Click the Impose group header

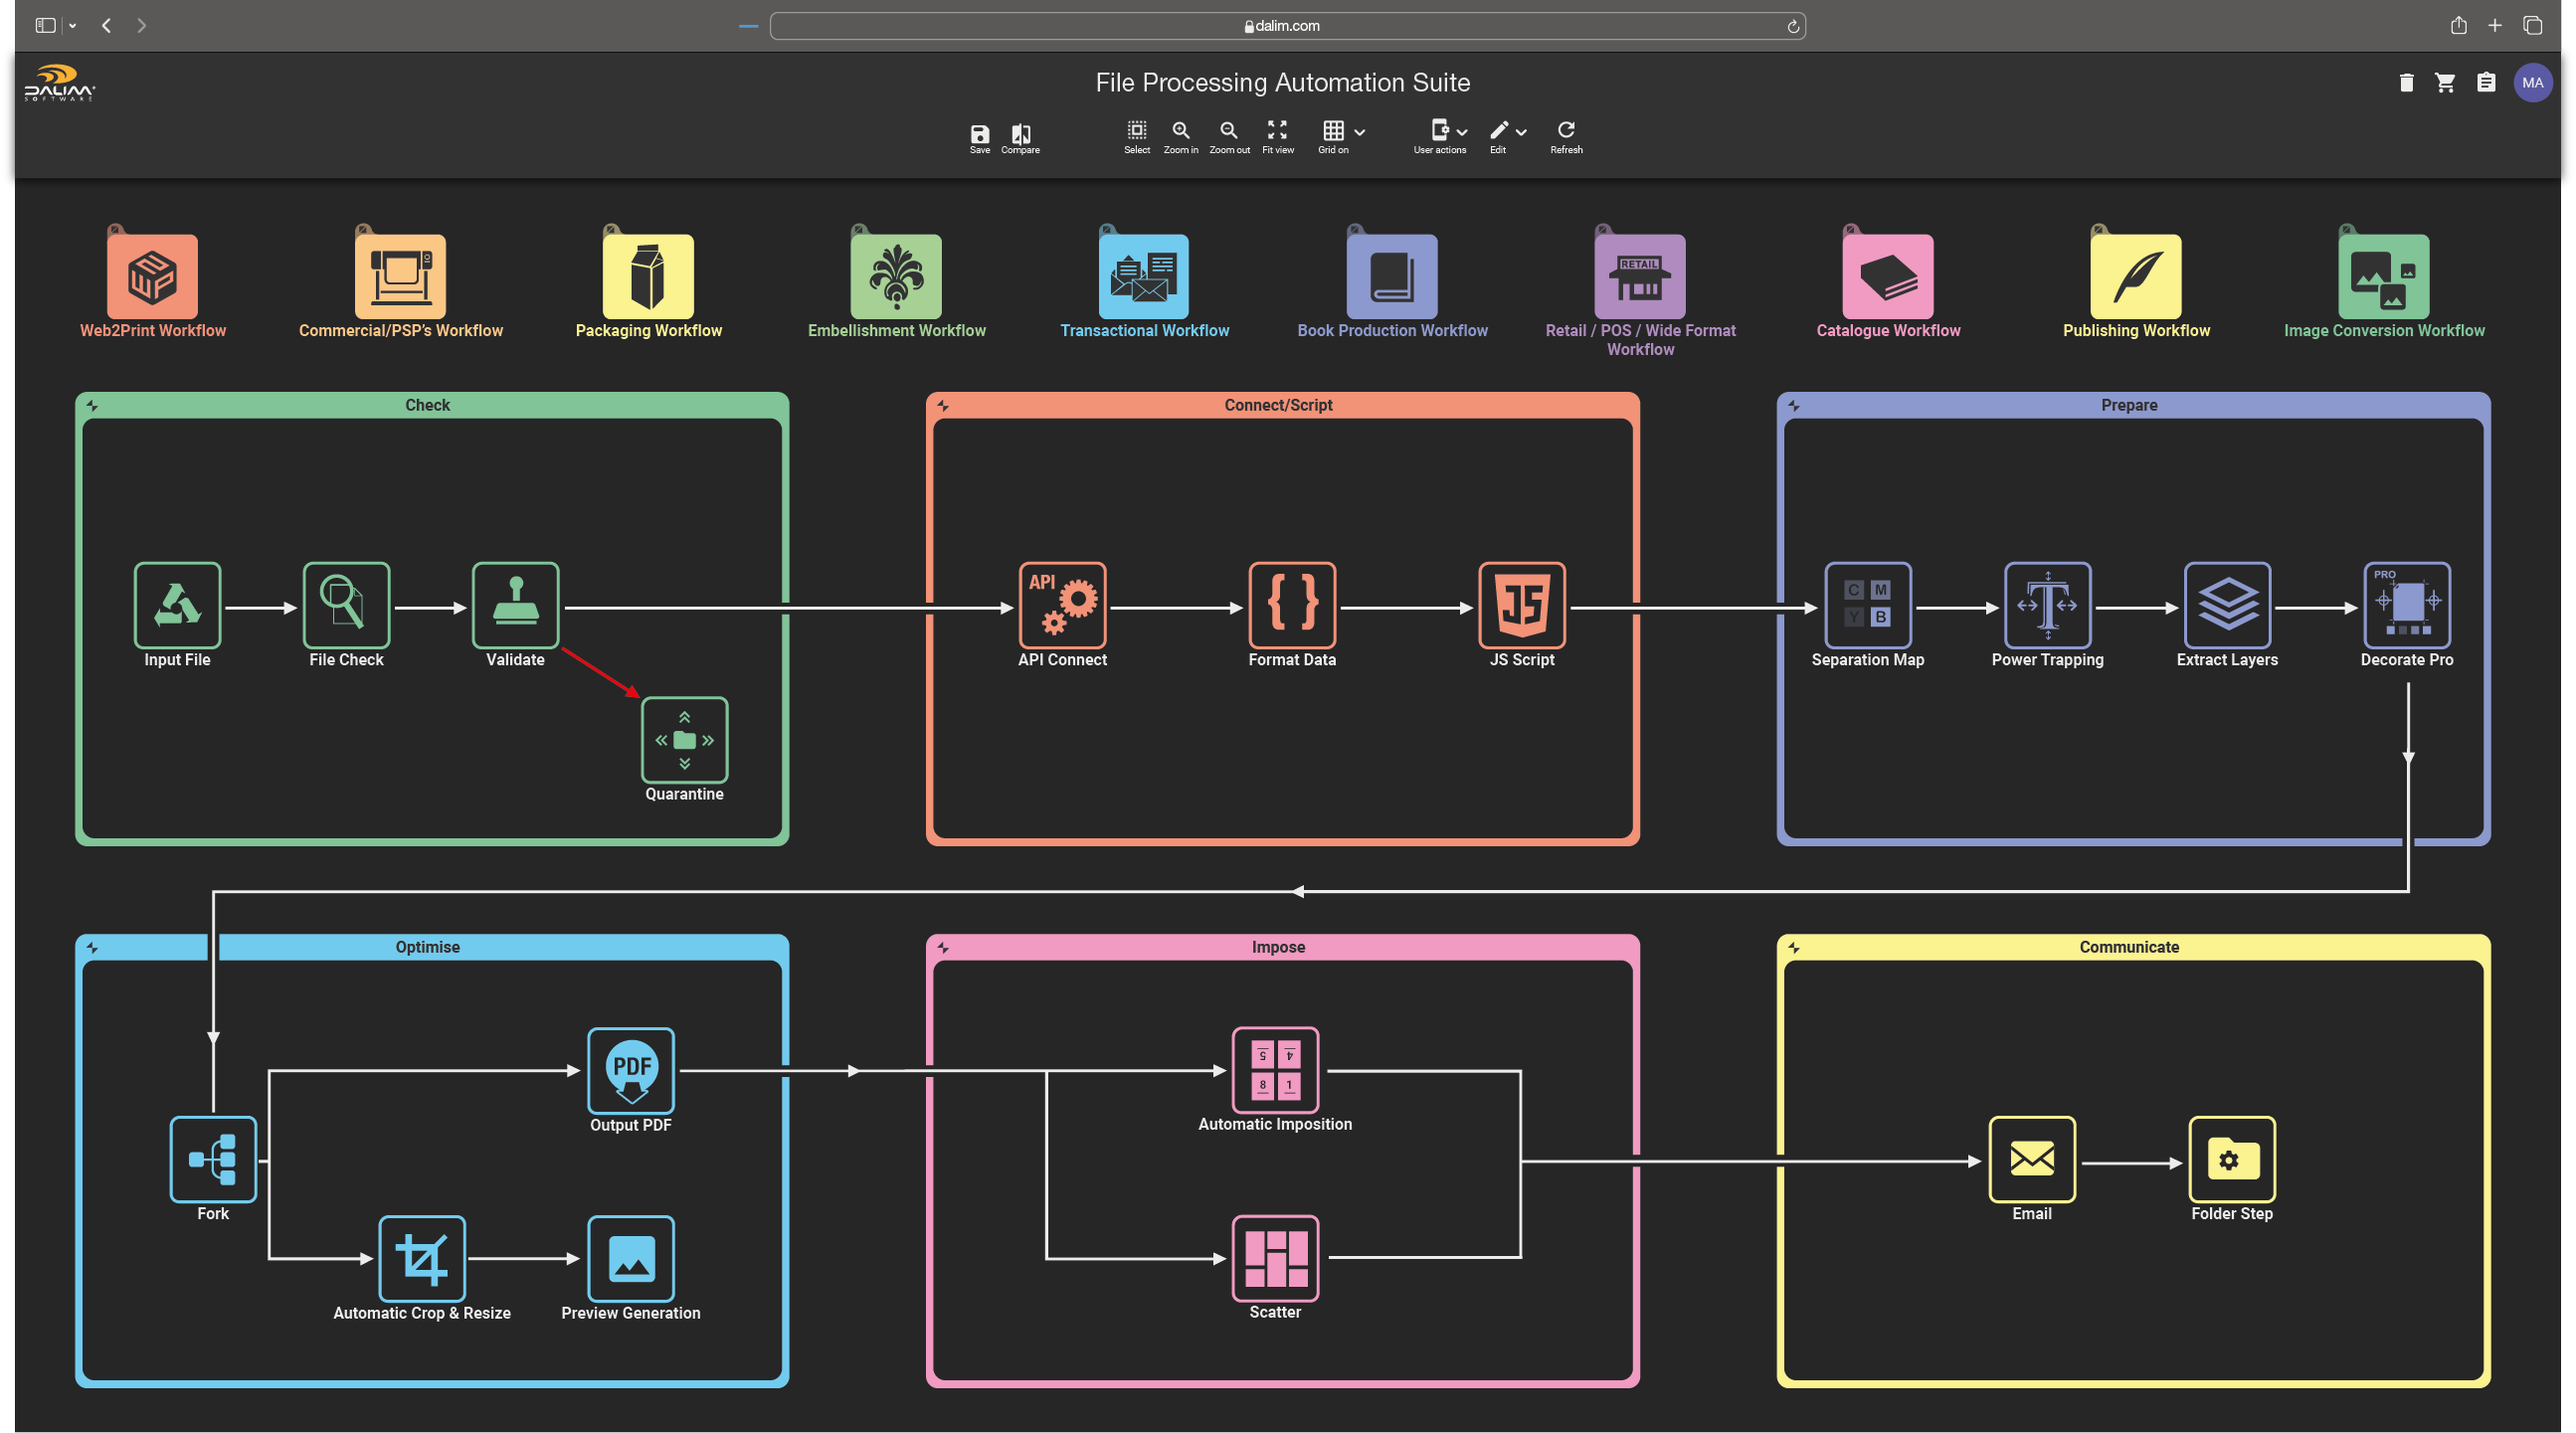click(1282, 947)
